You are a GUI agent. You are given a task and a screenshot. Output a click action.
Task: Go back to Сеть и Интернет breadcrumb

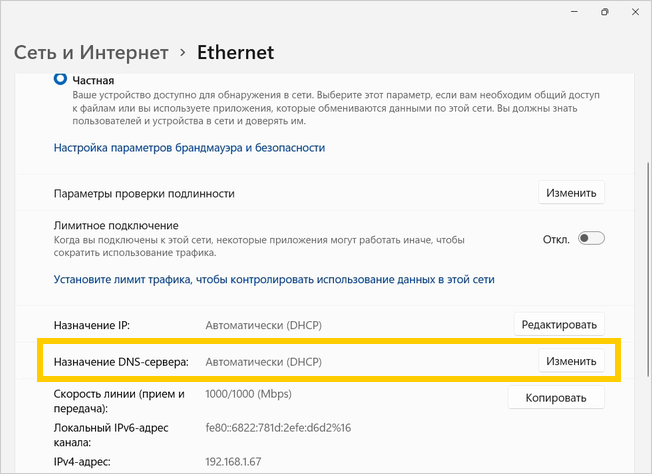click(x=89, y=52)
